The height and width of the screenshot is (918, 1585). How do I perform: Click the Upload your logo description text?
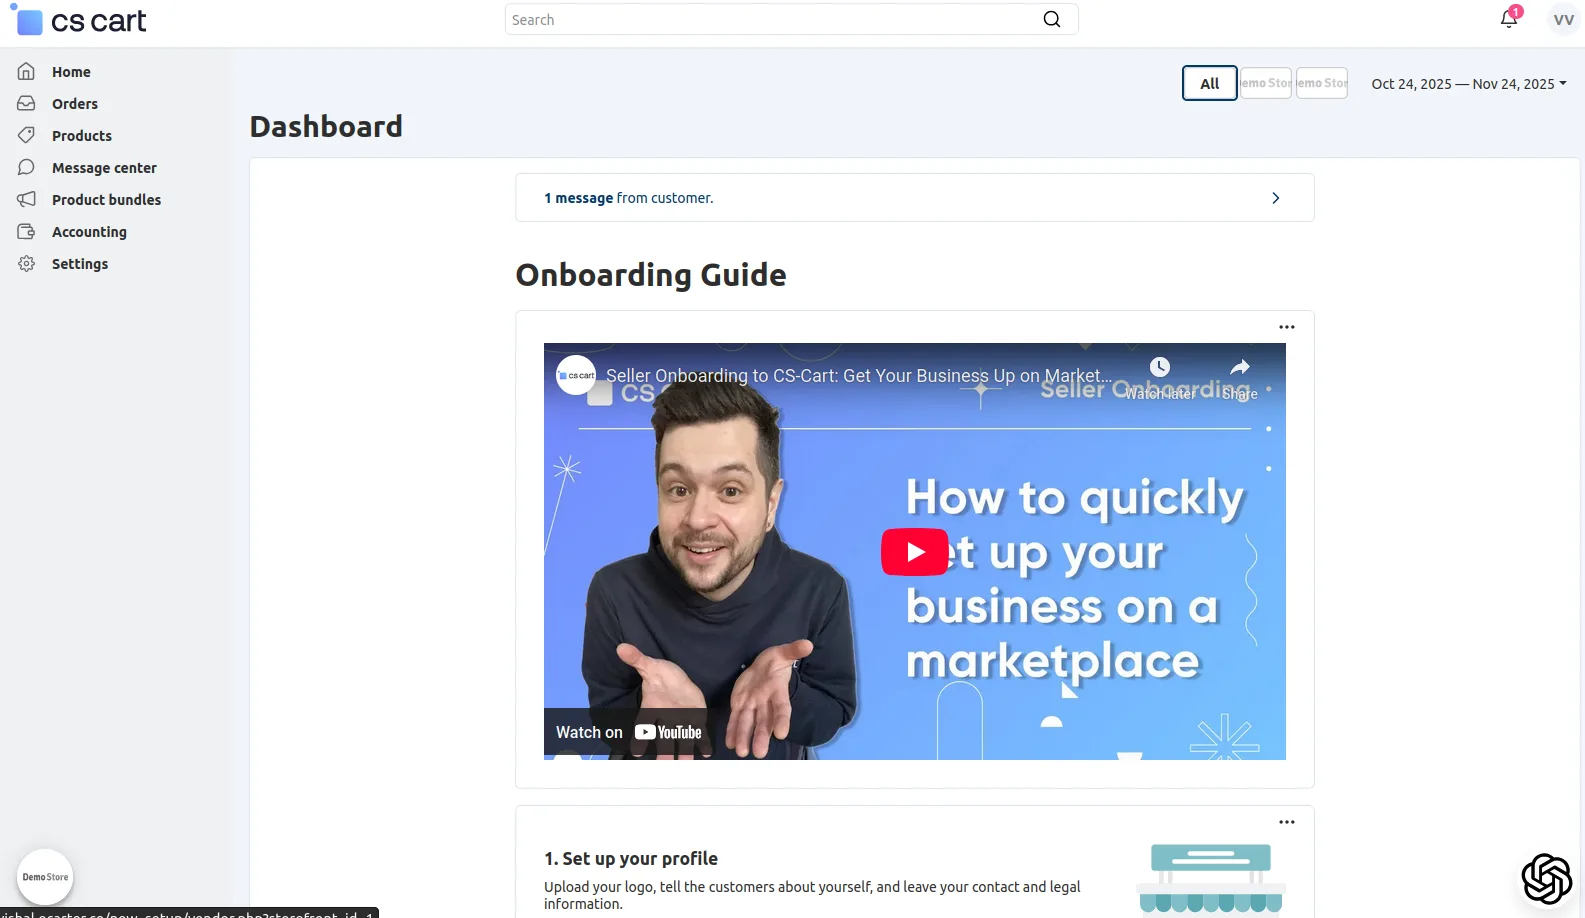[812, 895]
